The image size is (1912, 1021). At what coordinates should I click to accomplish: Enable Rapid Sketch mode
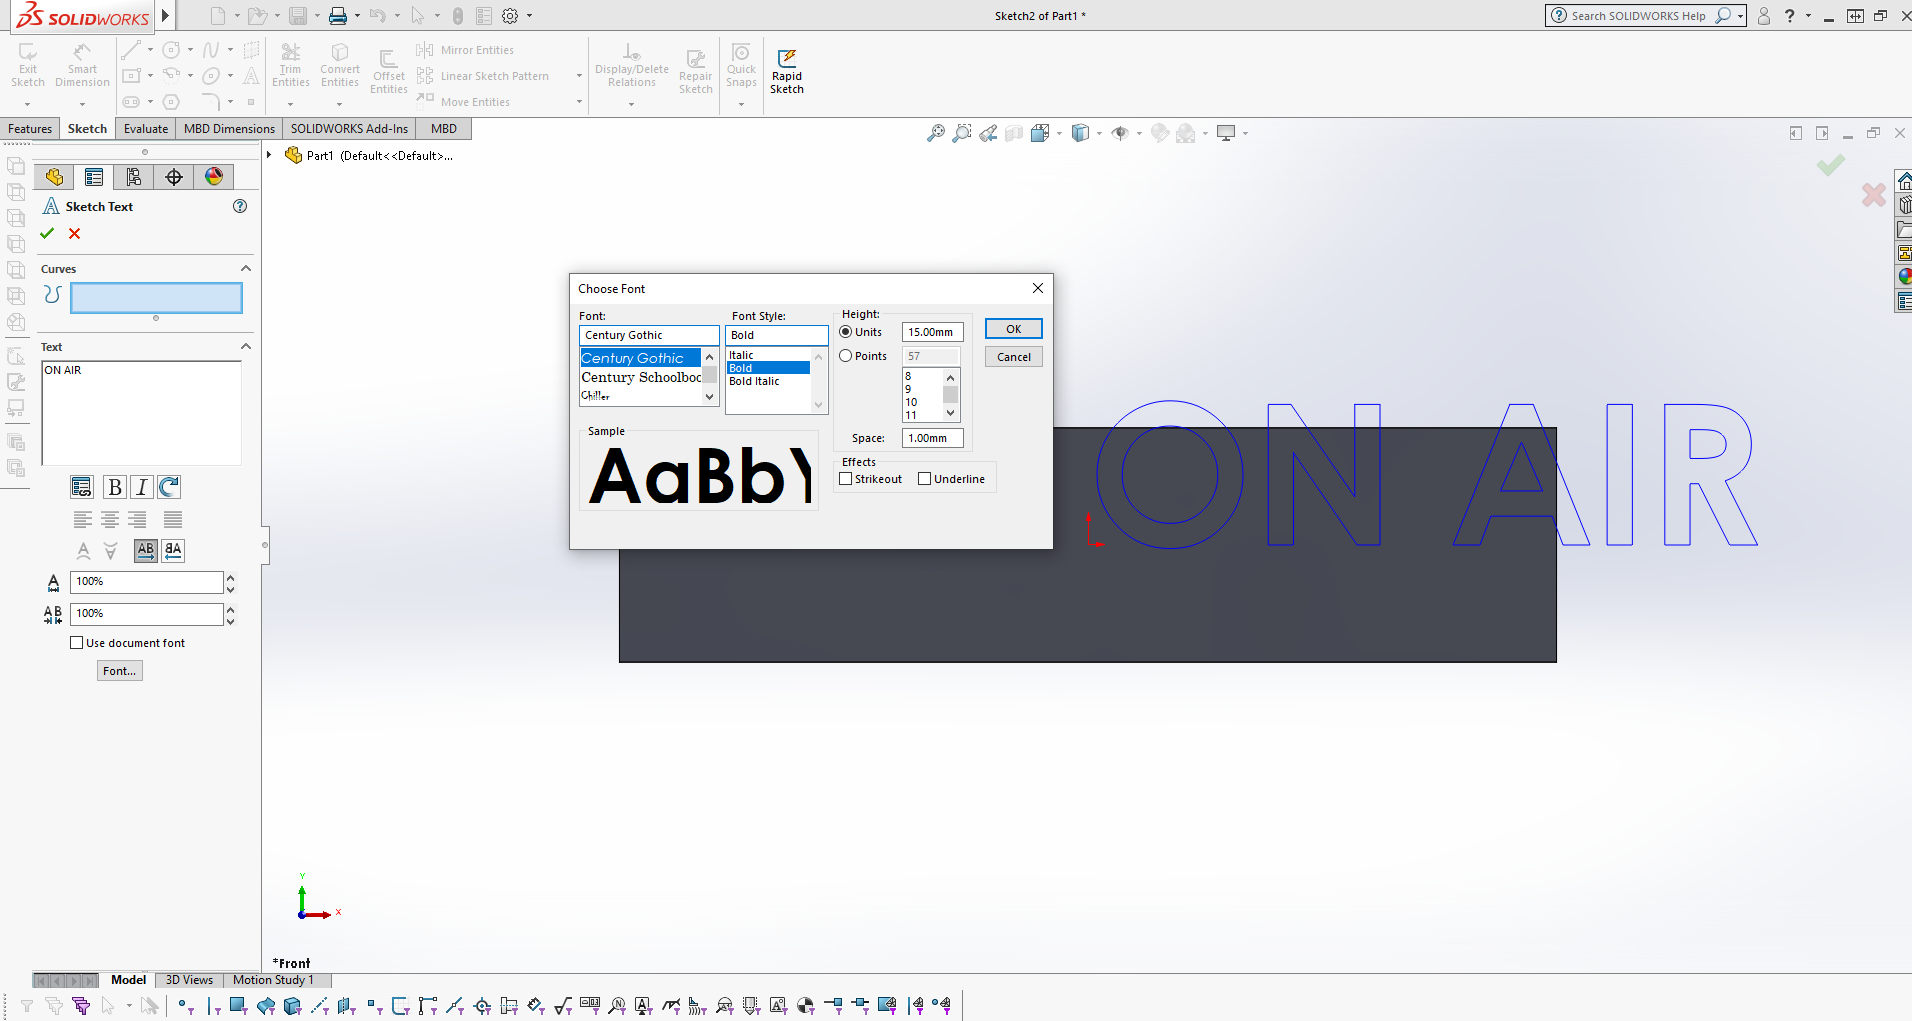pyautogui.click(x=787, y=68)
